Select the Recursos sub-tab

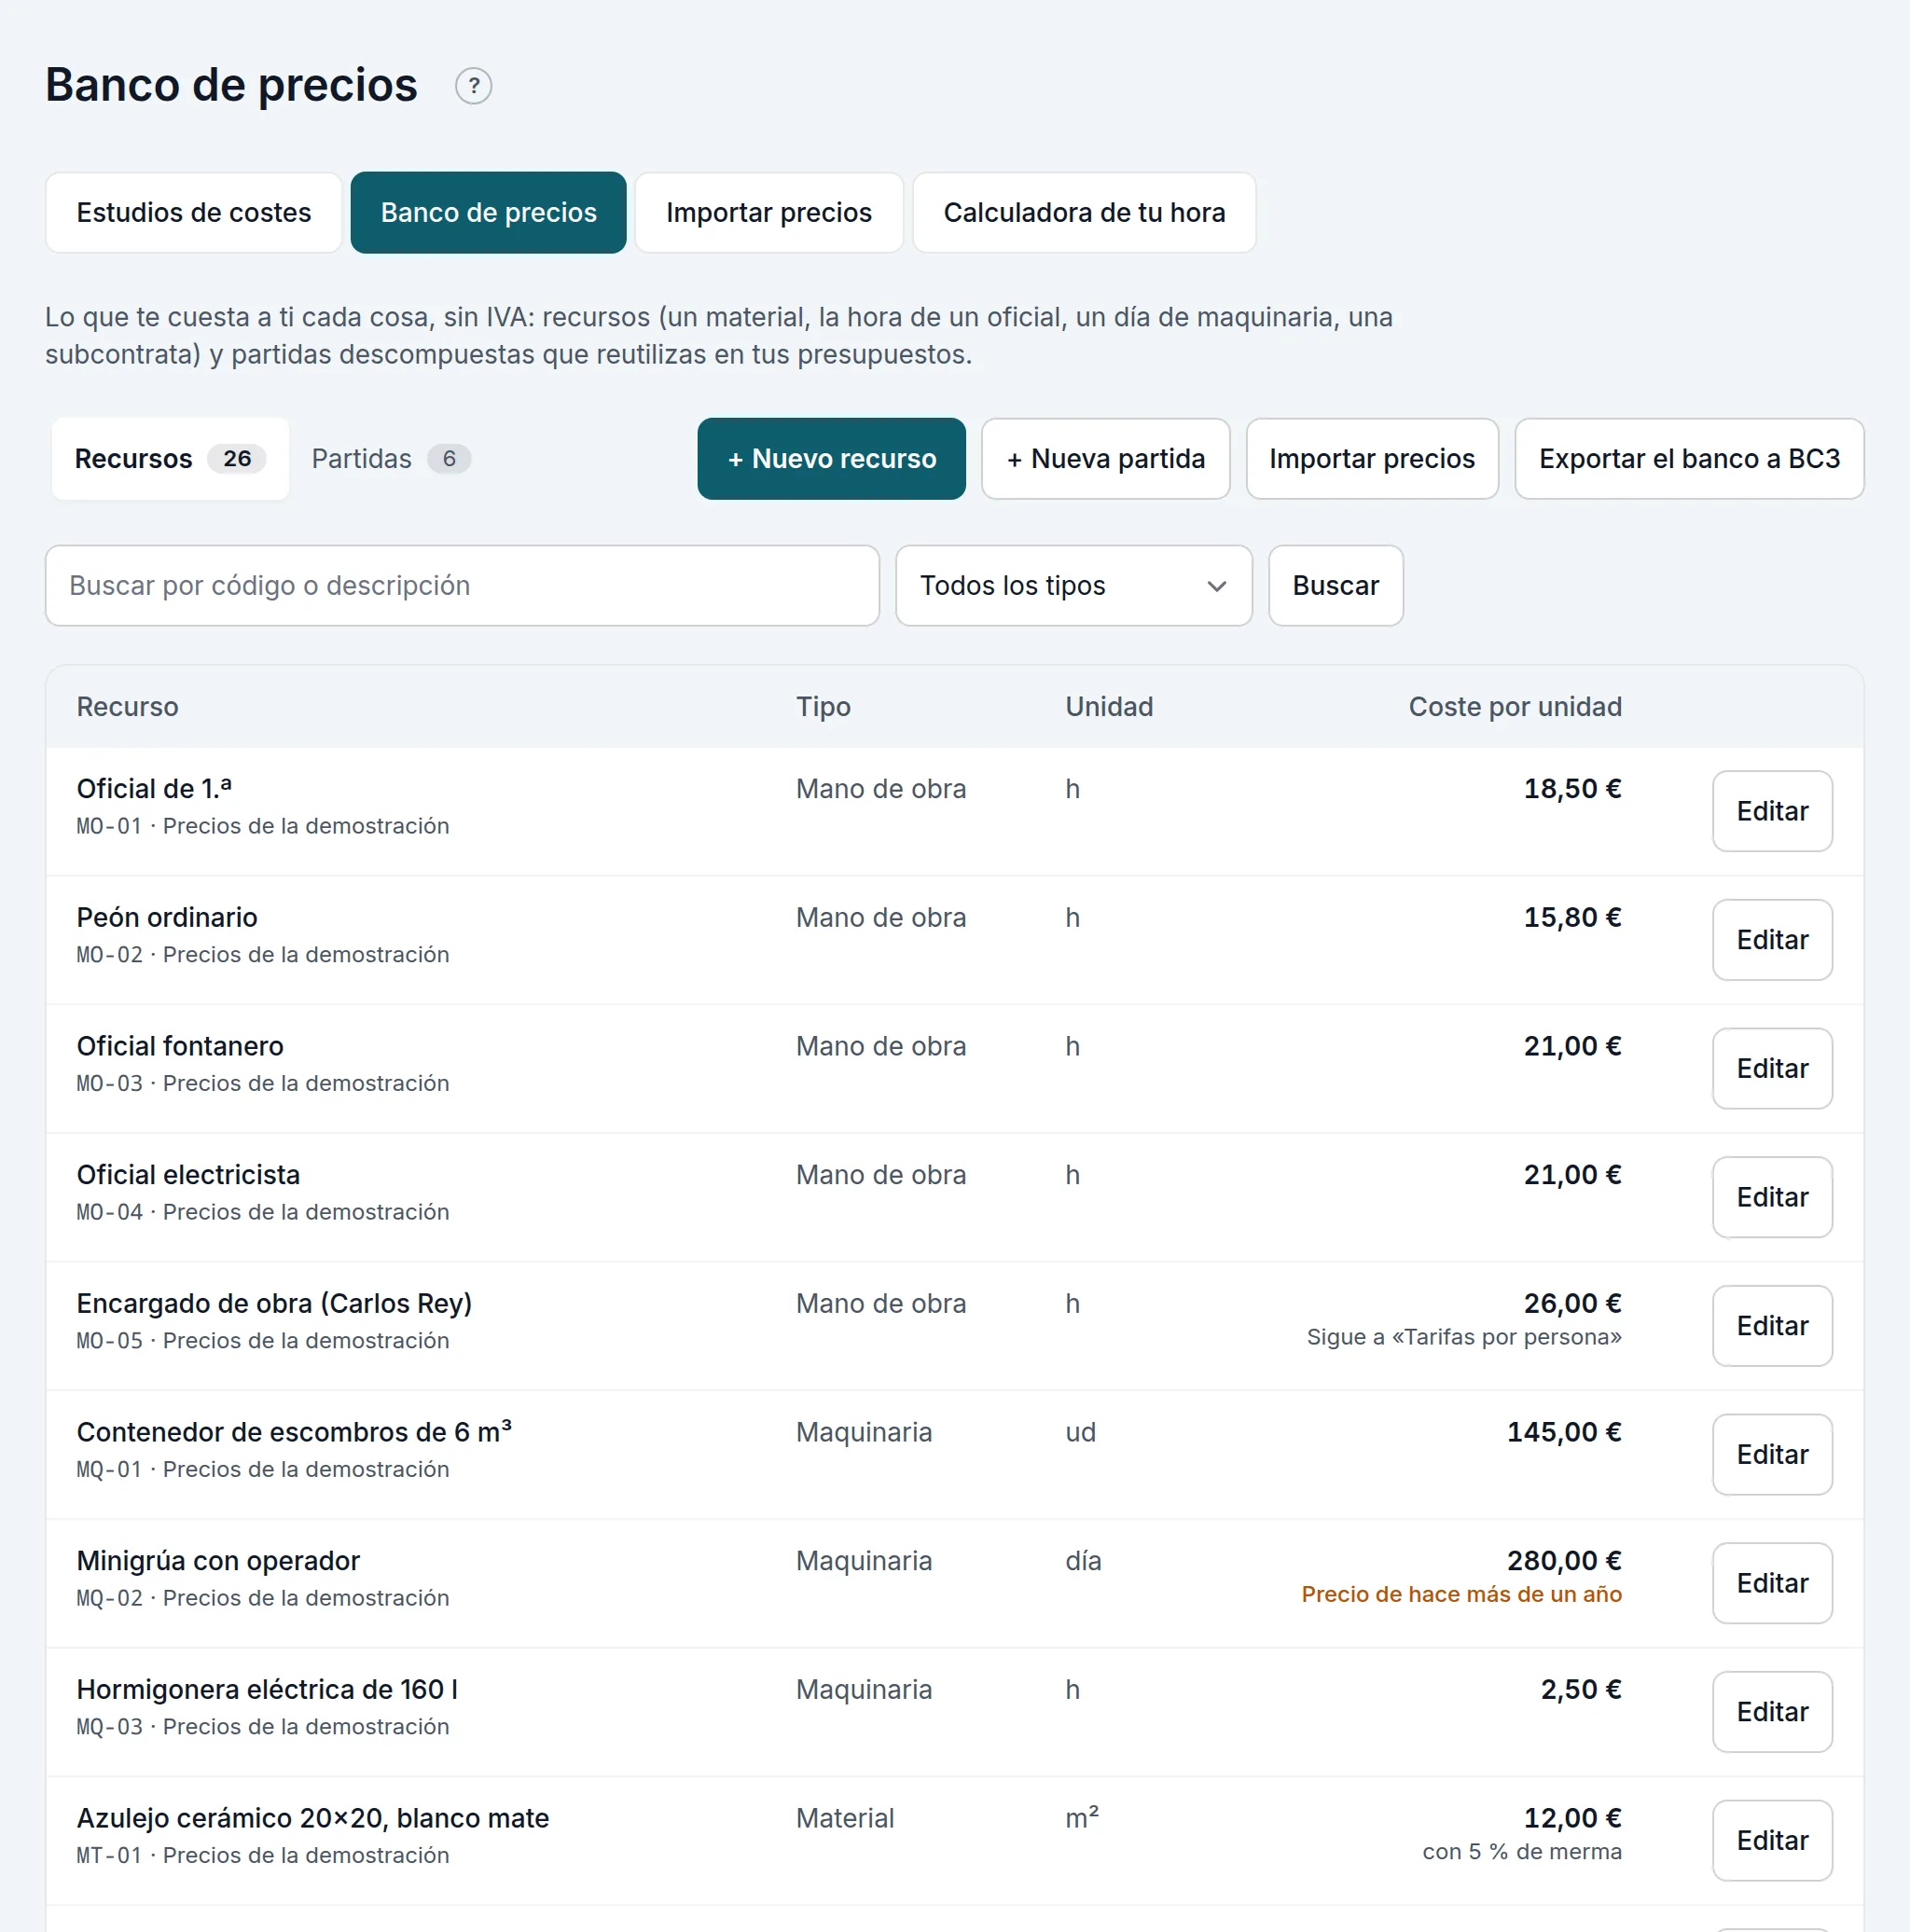point(170,459)
